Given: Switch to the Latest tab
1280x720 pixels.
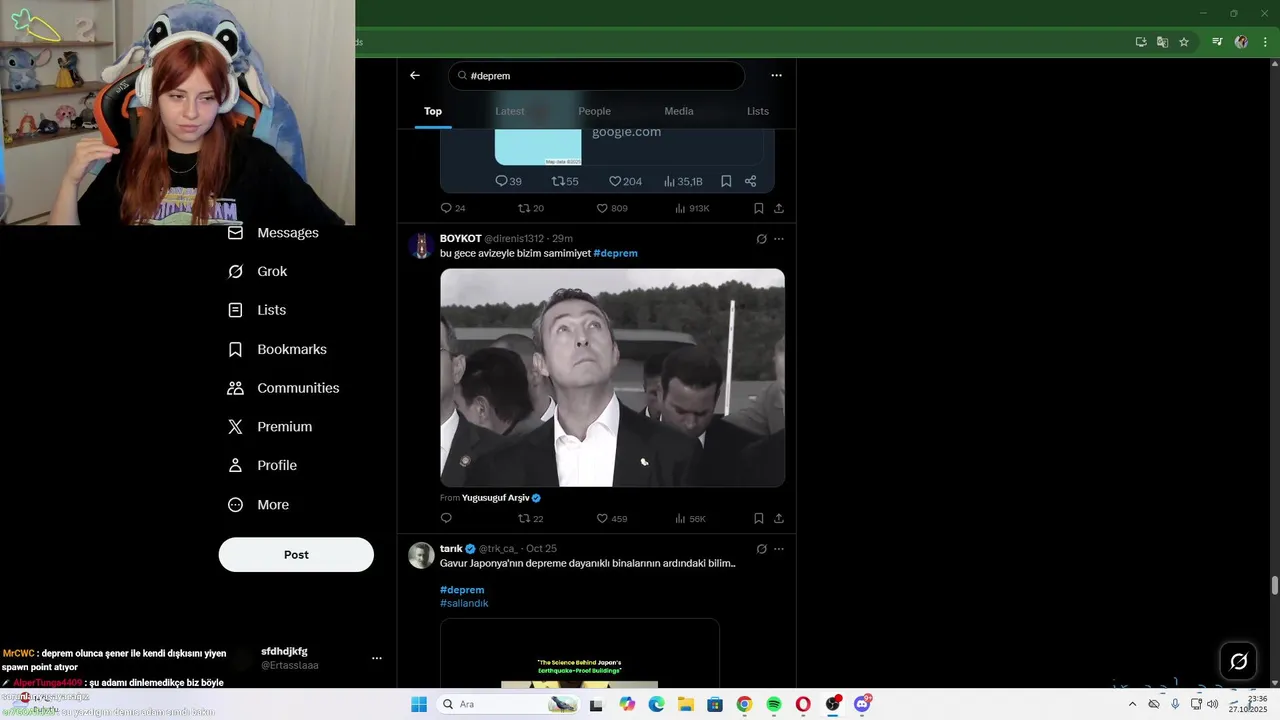Looking at the screenshot, I should coord(510,111).
